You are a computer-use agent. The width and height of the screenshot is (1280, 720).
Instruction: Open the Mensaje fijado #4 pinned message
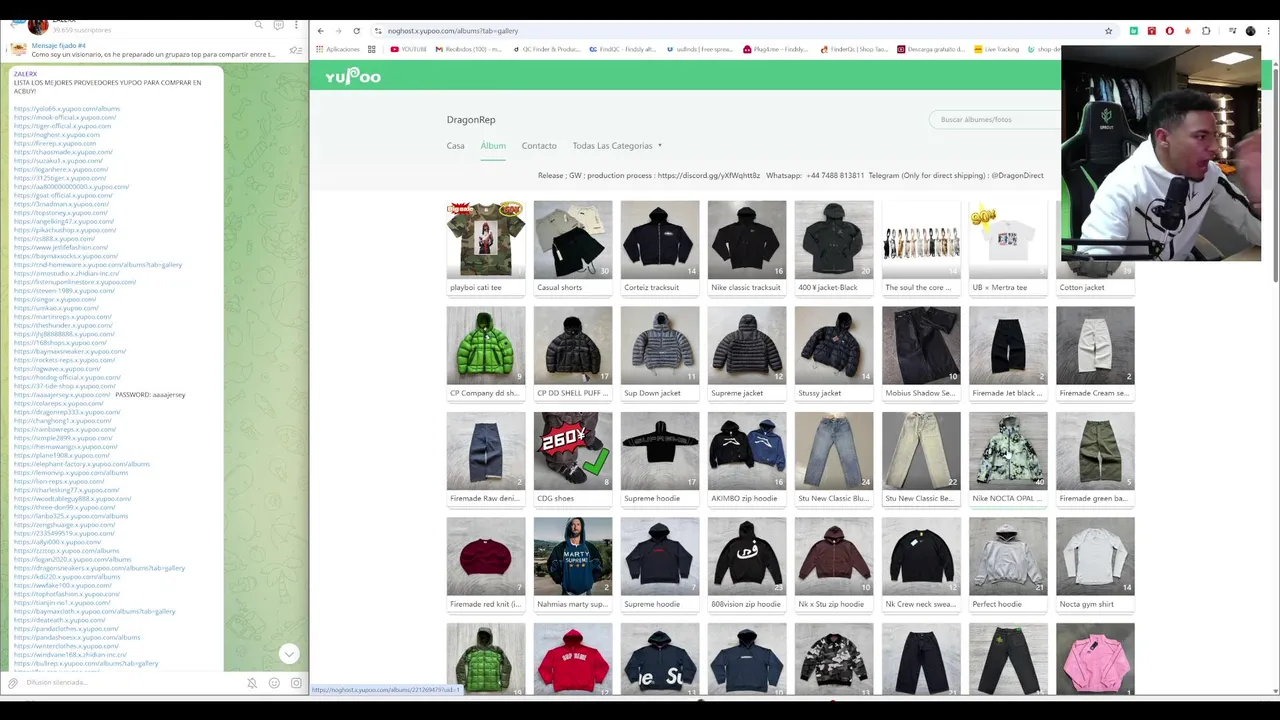pos(150,50)
